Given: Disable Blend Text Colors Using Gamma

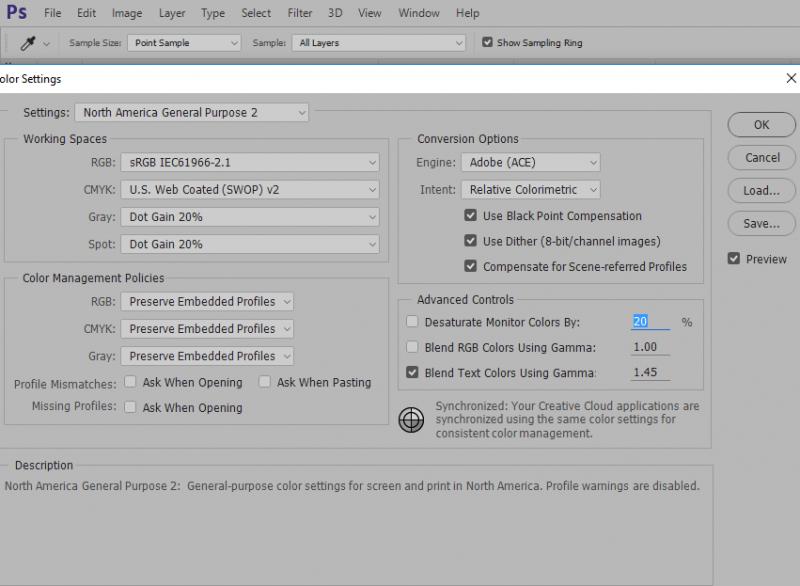Looking at the screenshot, I should [x=412, y=372].
